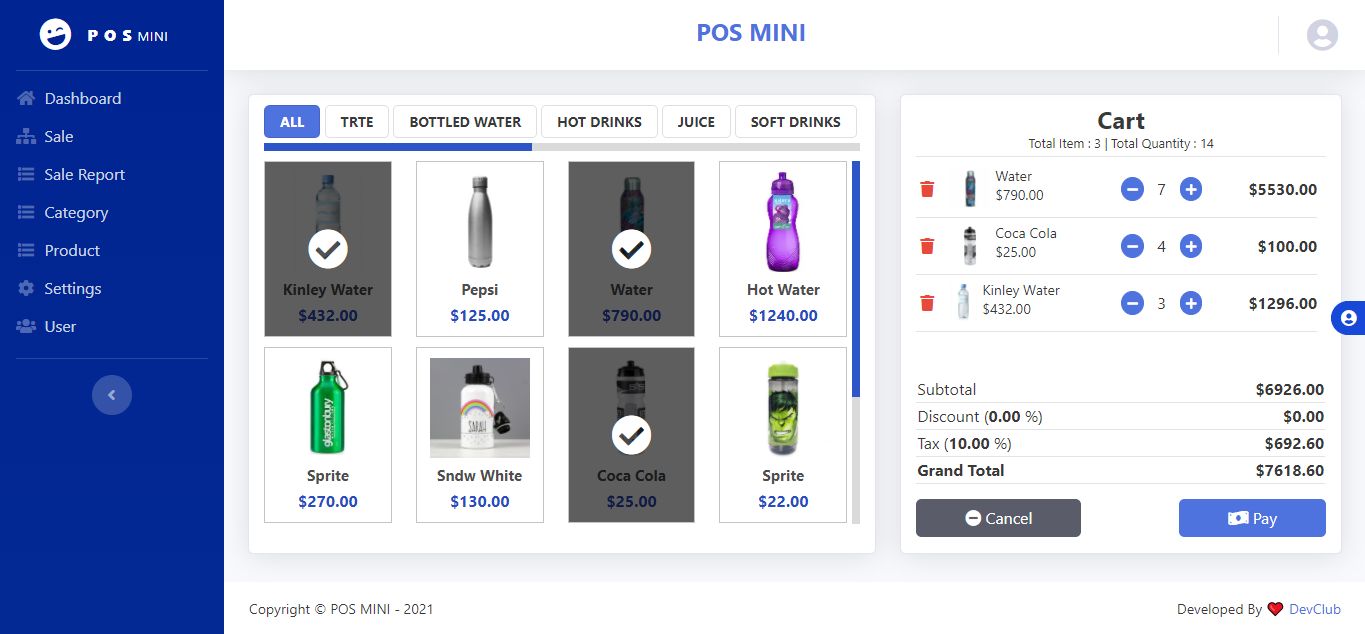
Task: Filter products by Soft Drinks tab
Action: [x=795, y=122]
